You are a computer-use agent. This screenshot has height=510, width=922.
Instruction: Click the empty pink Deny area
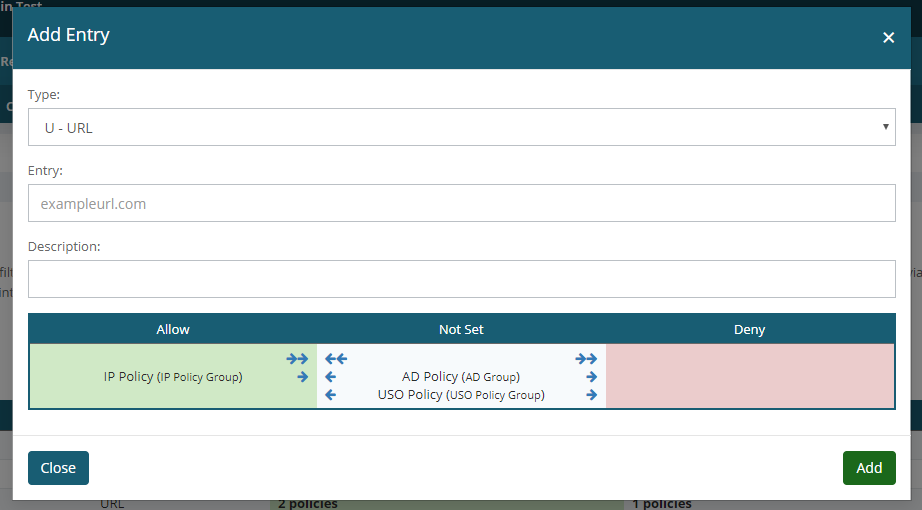tap(749, 376)
